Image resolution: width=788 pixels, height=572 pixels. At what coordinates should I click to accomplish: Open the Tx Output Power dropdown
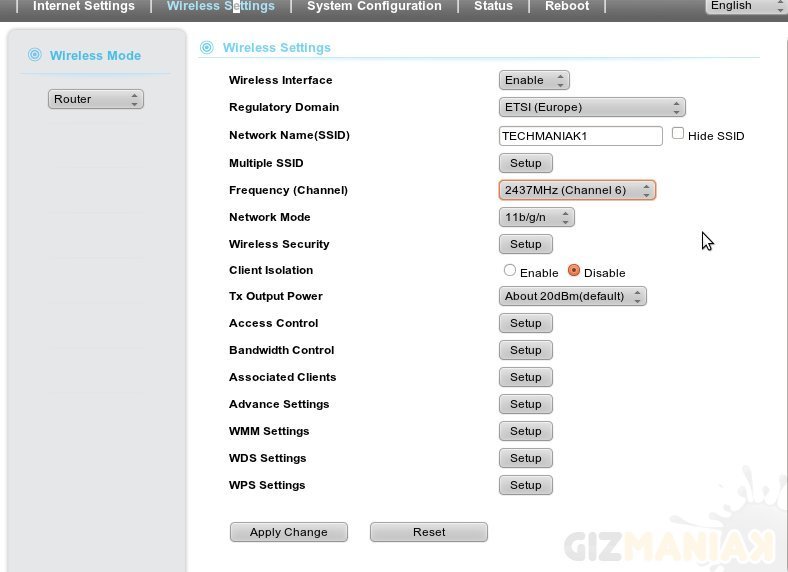pyautogui.click(x=572, y=296)
